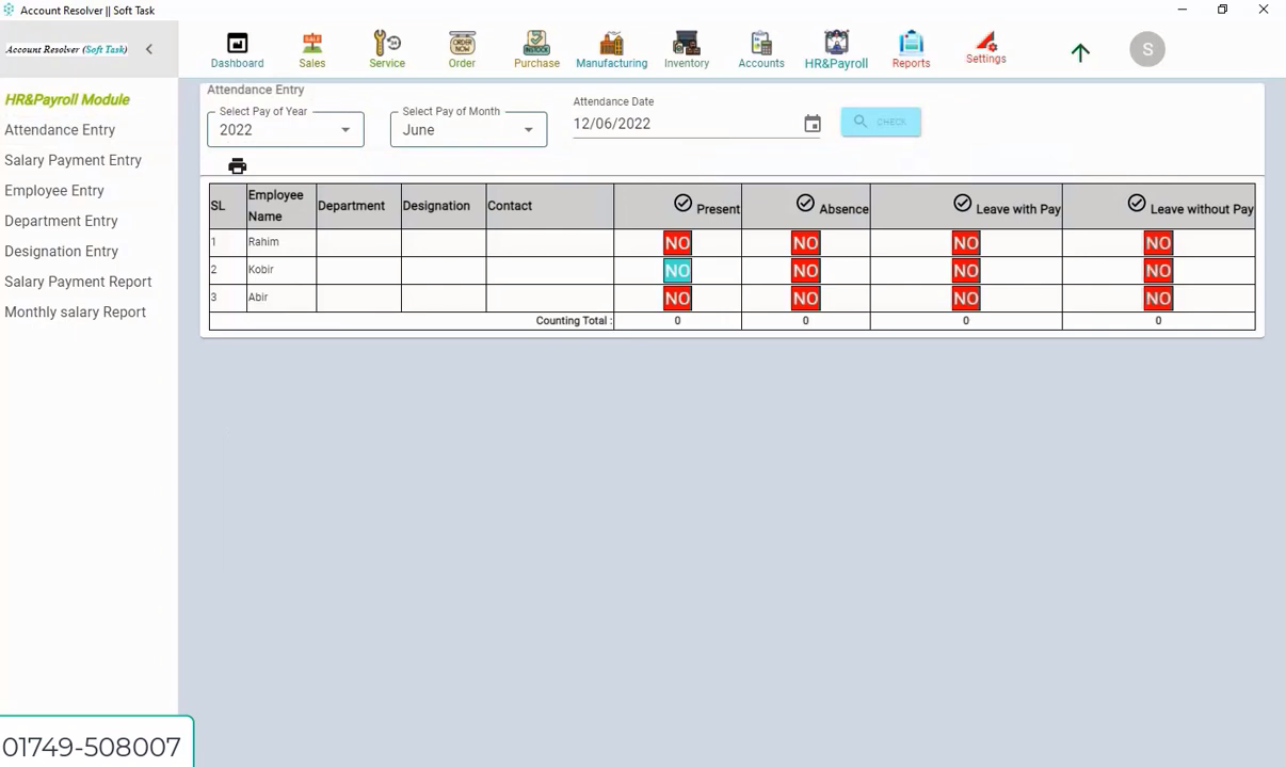Select the Inventory module icon
1286x767 pixels.
(x=686, y=48)
